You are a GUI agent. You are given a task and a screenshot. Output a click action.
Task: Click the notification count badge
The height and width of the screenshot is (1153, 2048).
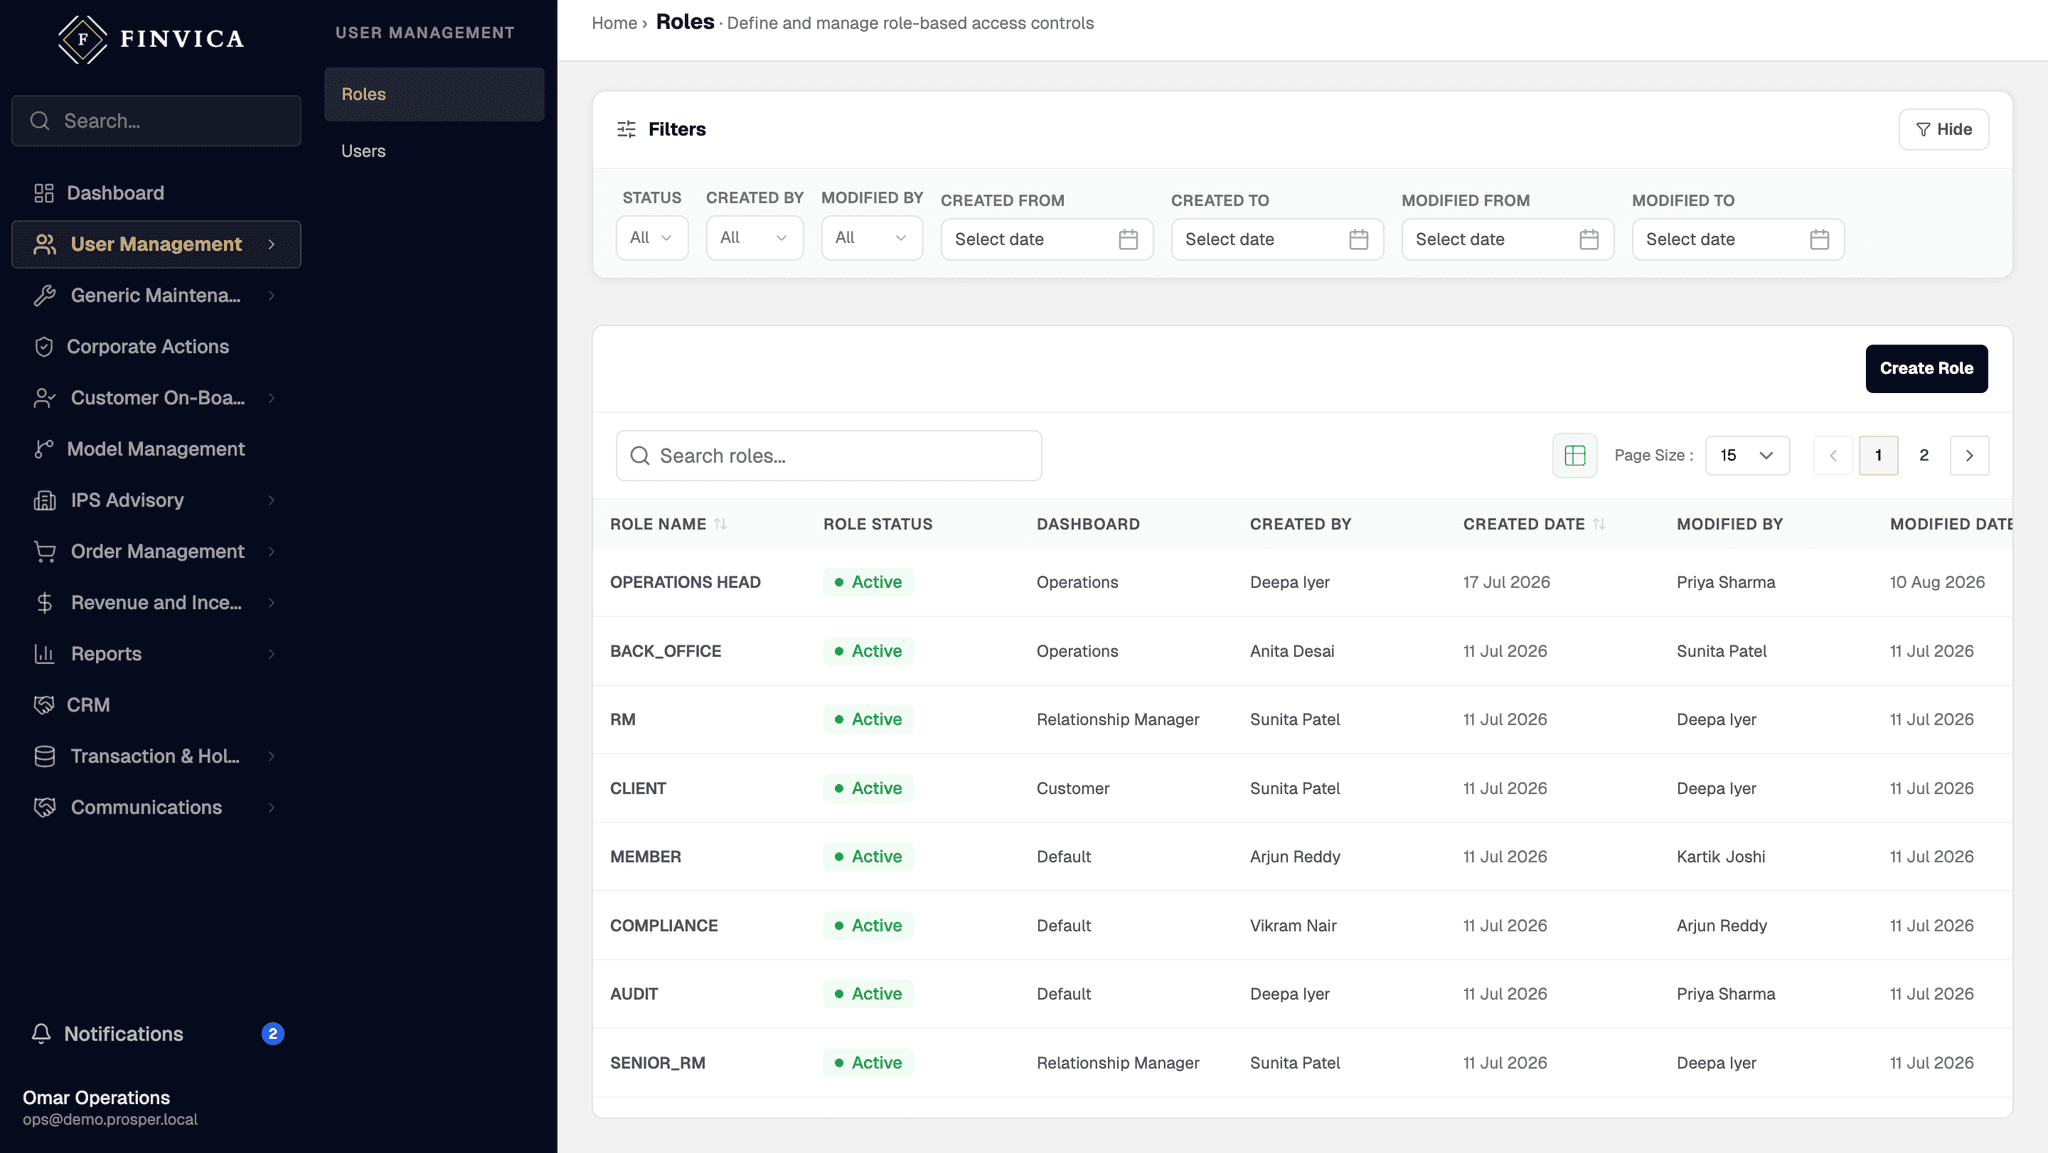273,1034
